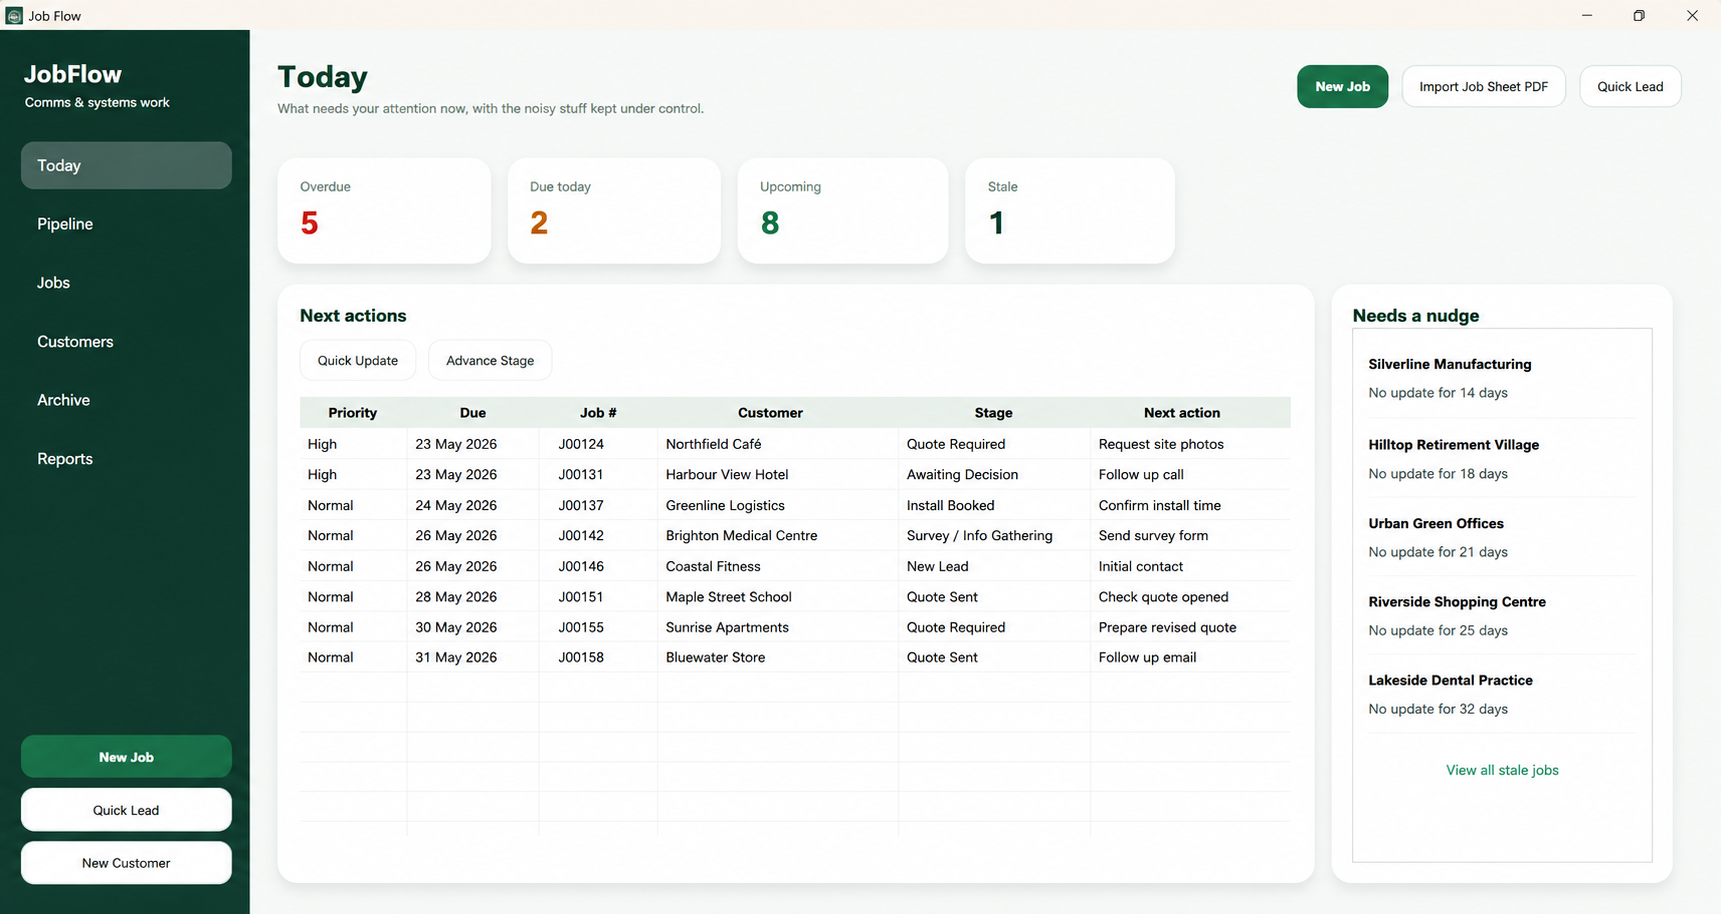1721x914 pixels.
Task: Open View all stale jobs link
Action: coord(1502,770)
